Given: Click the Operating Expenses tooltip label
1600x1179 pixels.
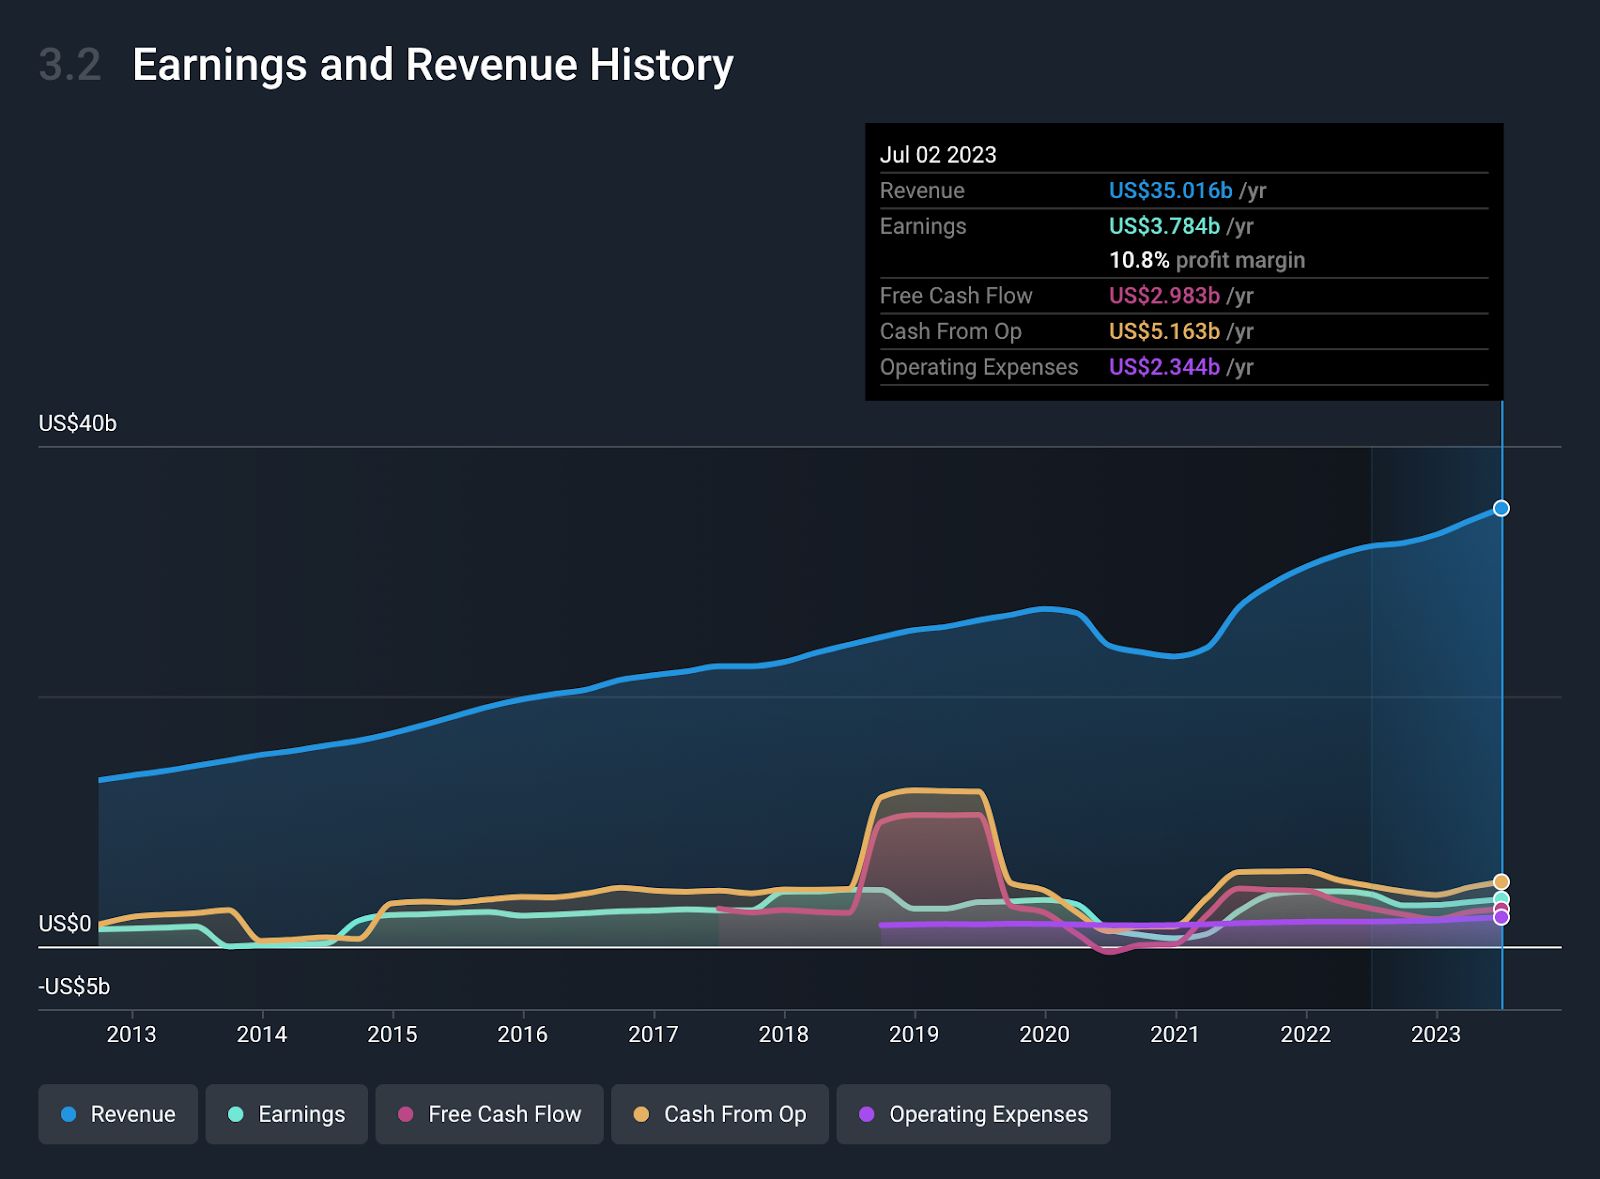Looking at the screenshot, I should click(x=979, y=367).
